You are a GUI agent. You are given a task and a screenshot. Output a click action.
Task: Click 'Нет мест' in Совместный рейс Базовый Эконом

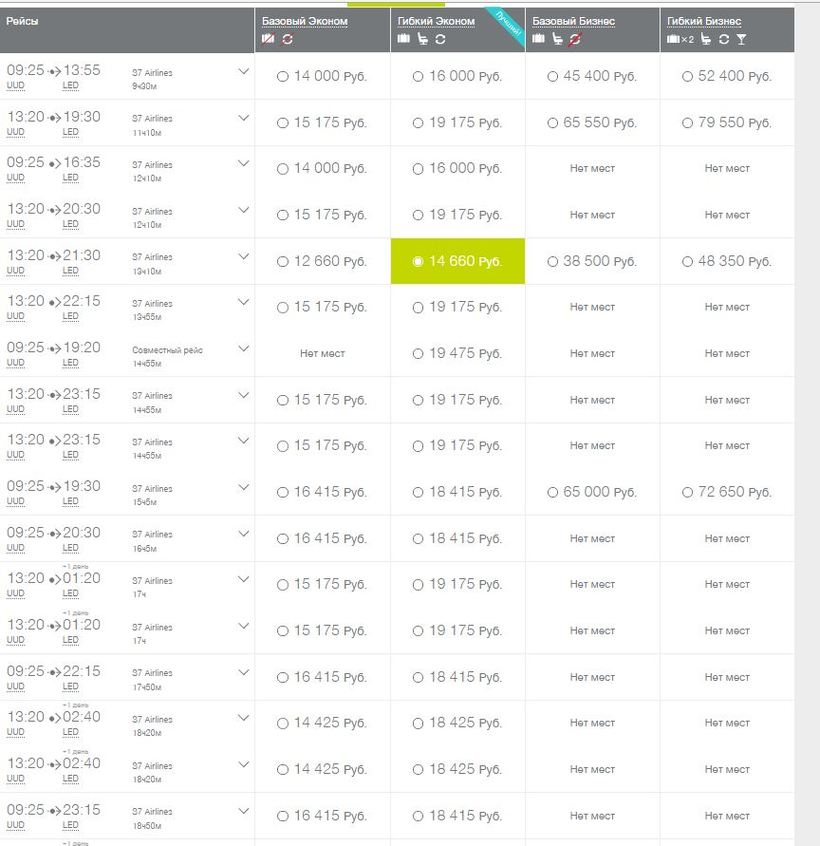(322, 353)
